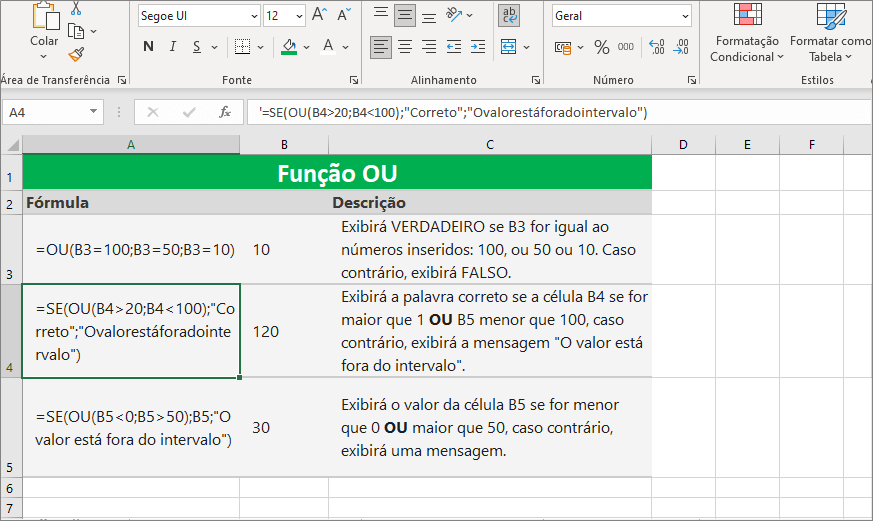Click the increase font size icon

[319, 14]
